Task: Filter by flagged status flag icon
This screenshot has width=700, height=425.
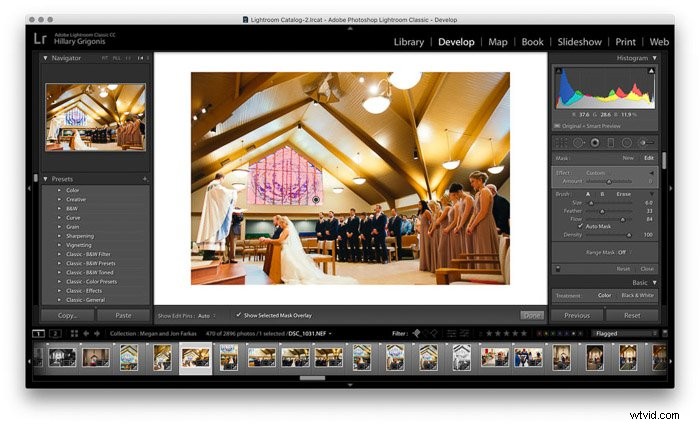Action: tap(416, 333)
